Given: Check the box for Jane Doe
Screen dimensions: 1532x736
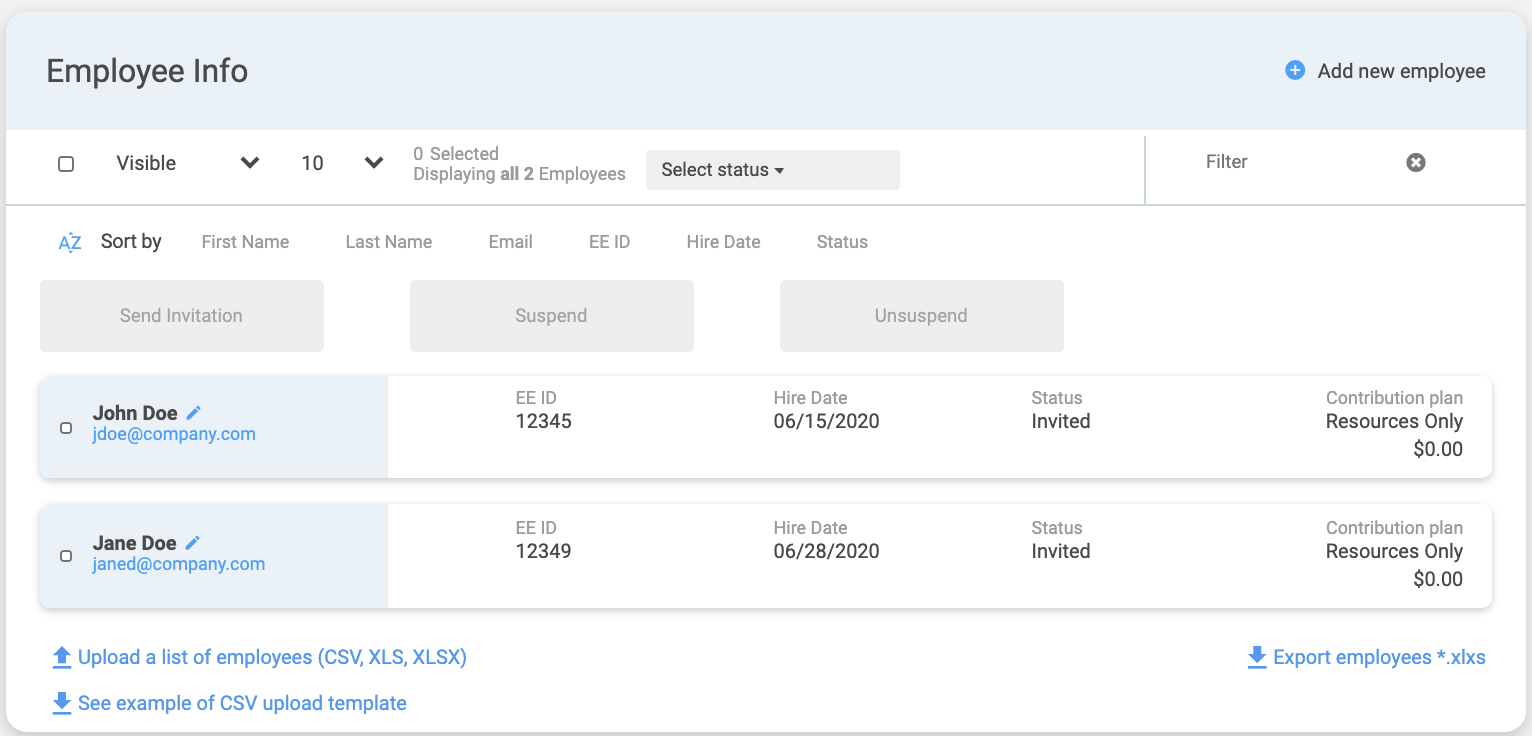Looking at the screenshot, I should pyautogui.click(x=66, y=556).
